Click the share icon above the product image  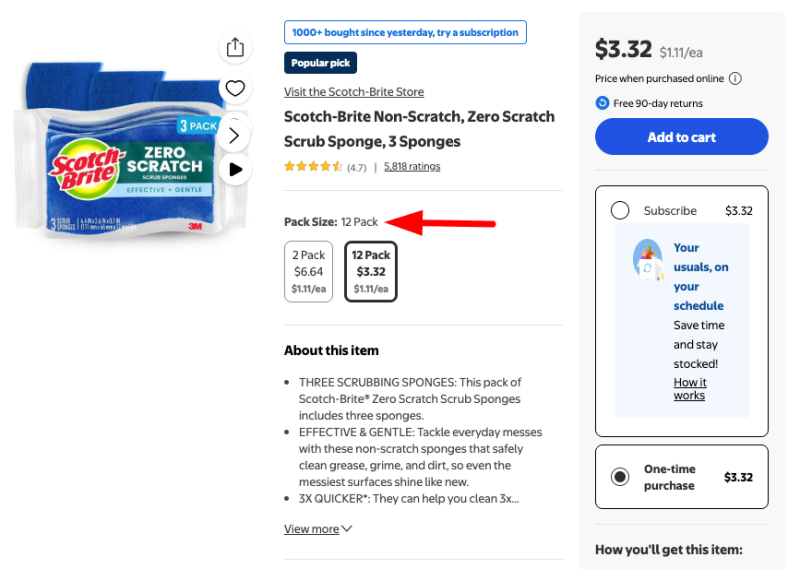pyautogui.click(x=235, y=48)
